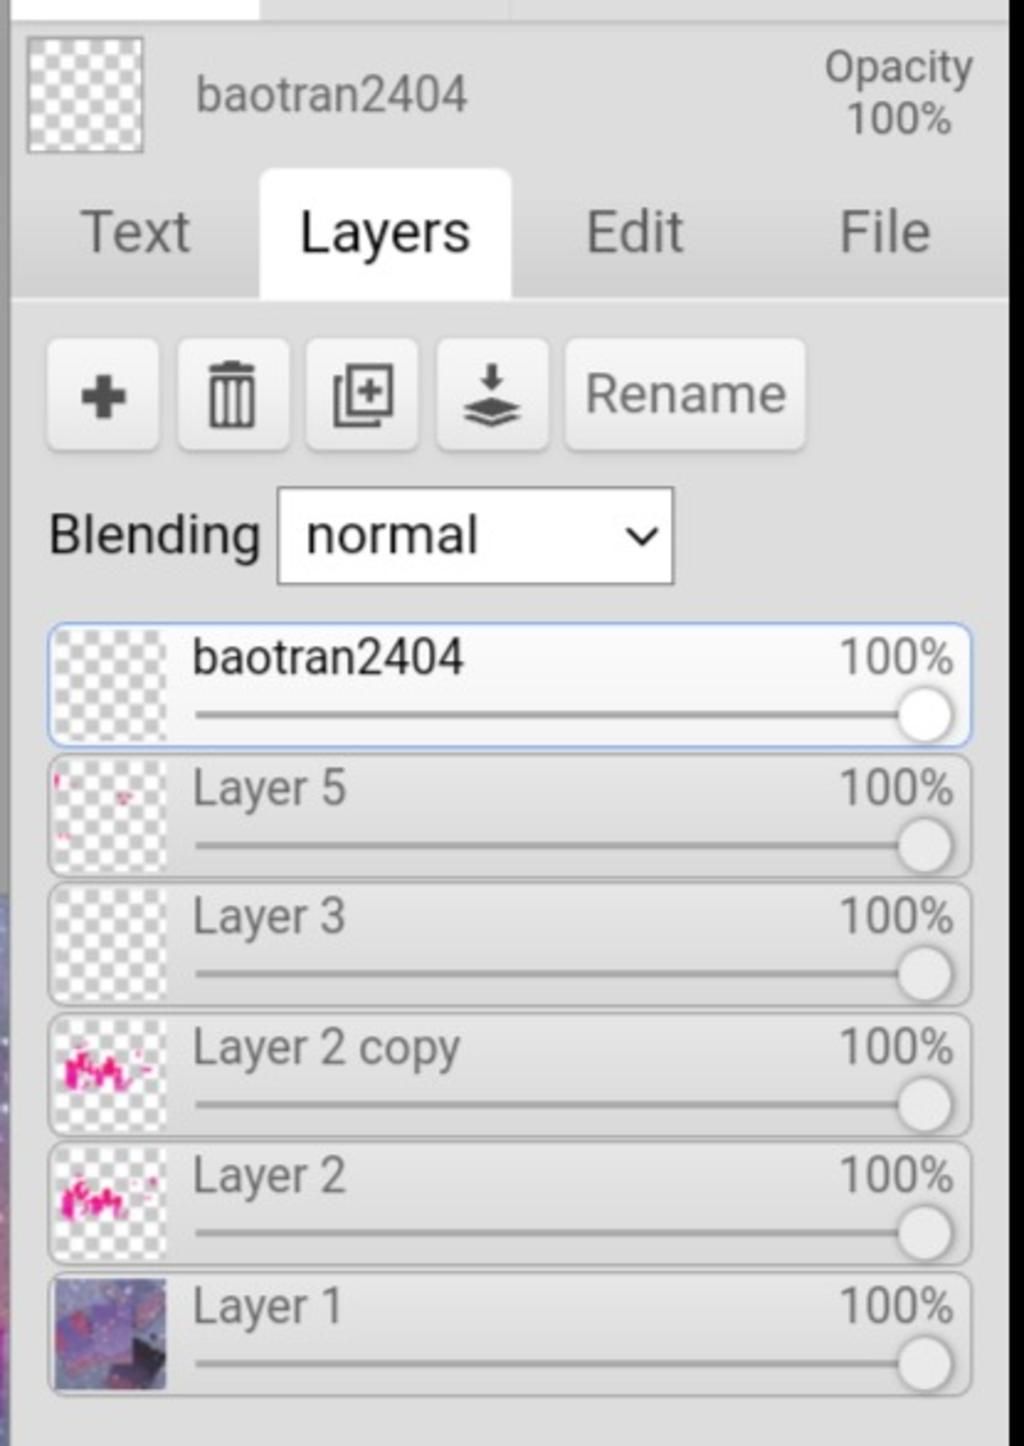The image size is (1024, 1446).
Task: Click the Layer 2 copy thumbnail
Action: point(109,1075)
